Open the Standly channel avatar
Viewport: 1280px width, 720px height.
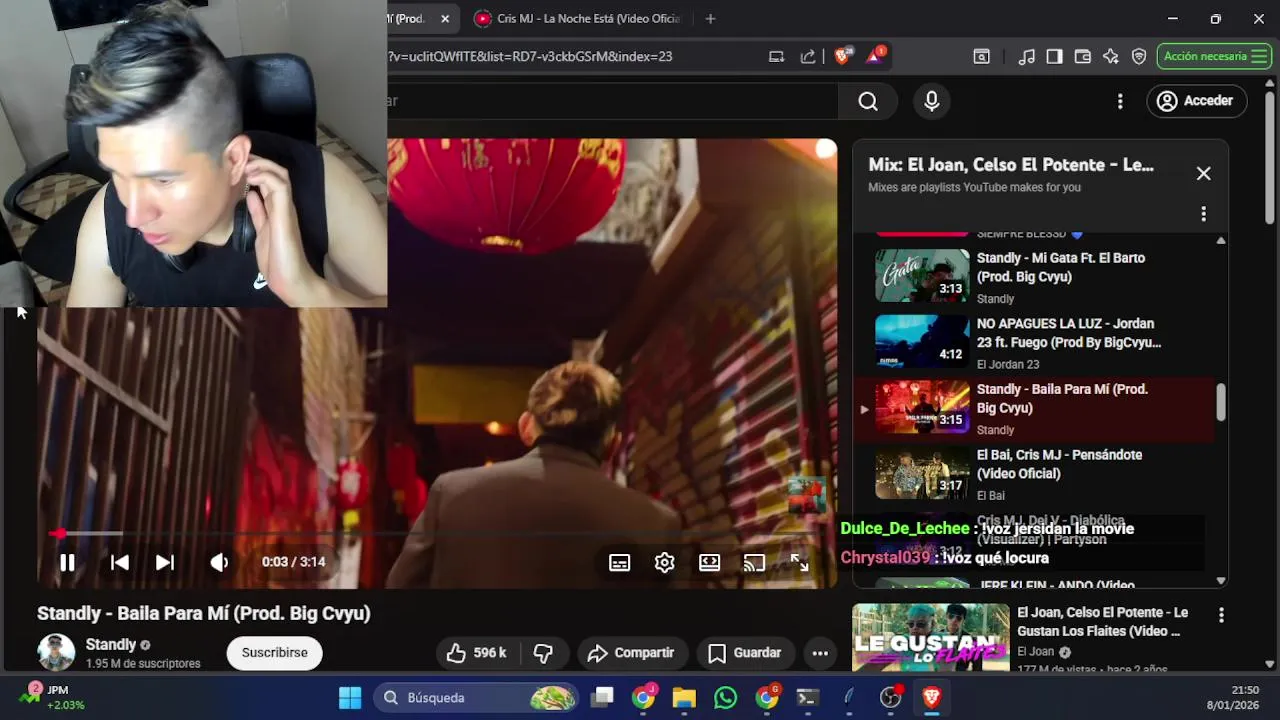click(56, 652)
